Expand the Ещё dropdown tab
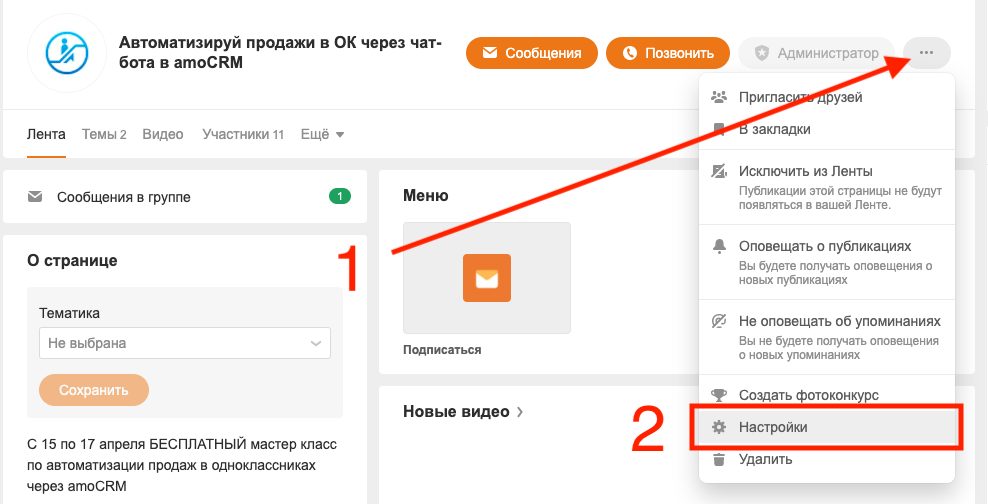The width and height of the screenshot is (988, 504). (322, 134)
